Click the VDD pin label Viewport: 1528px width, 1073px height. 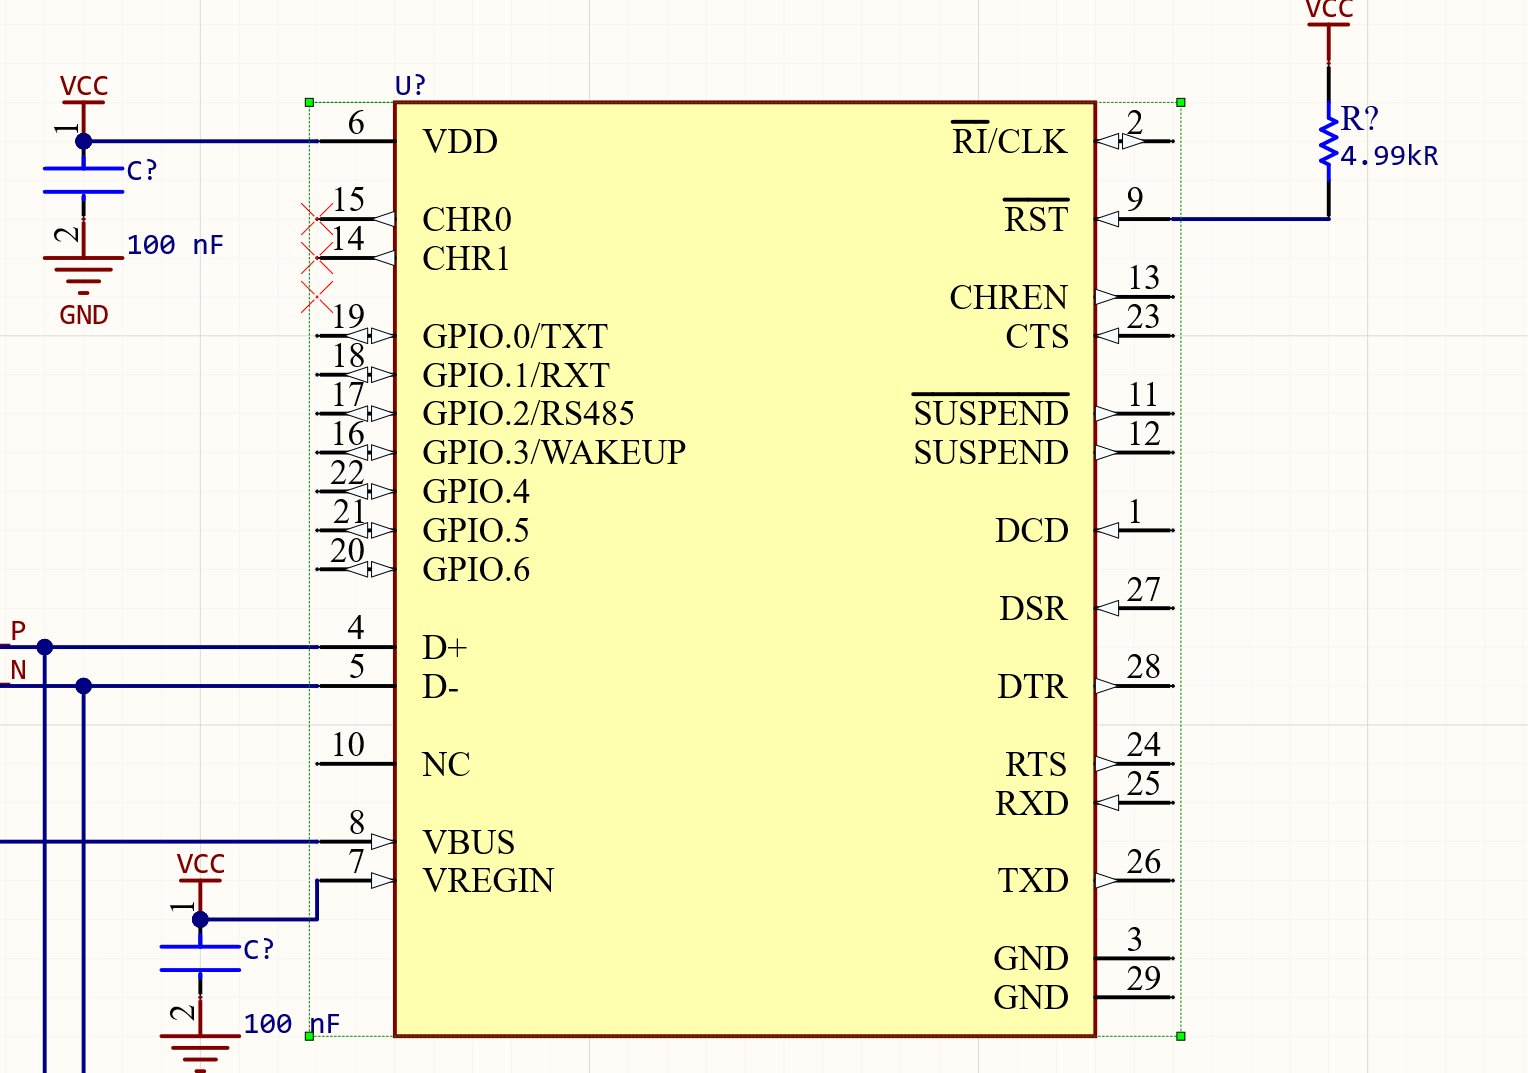pos(460,142)
